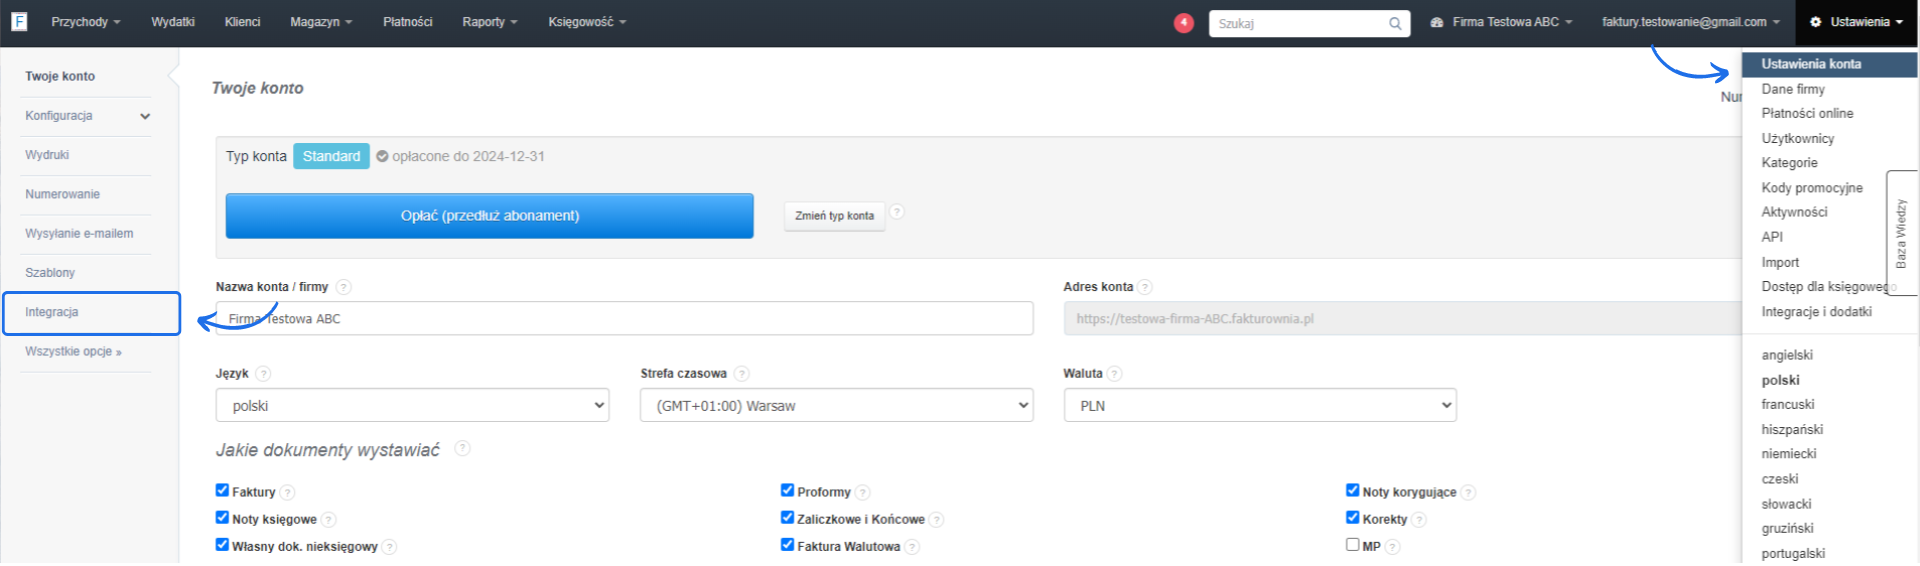Viewport: 1920px width, 566px height.
Task: Click help icon next to Jakie dokumenty wystawiać
Action: point(462,449)
